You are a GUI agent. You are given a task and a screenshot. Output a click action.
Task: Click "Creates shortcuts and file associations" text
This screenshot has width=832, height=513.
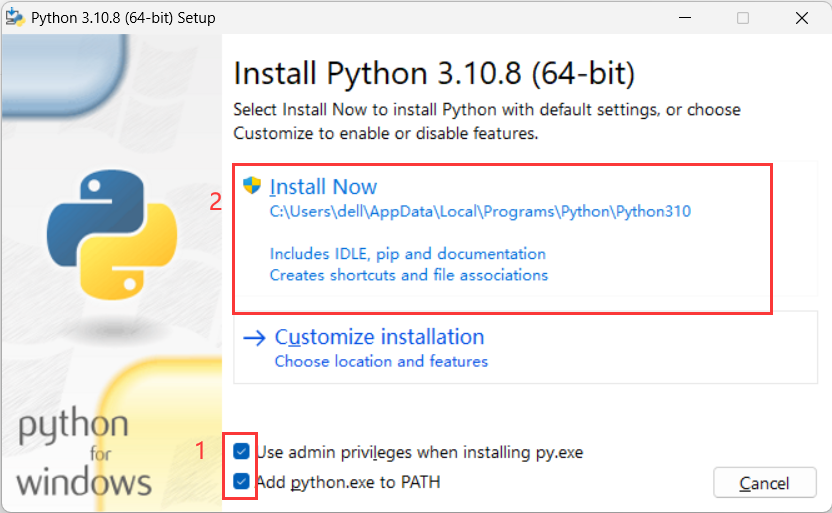click(x=409, y=275)
